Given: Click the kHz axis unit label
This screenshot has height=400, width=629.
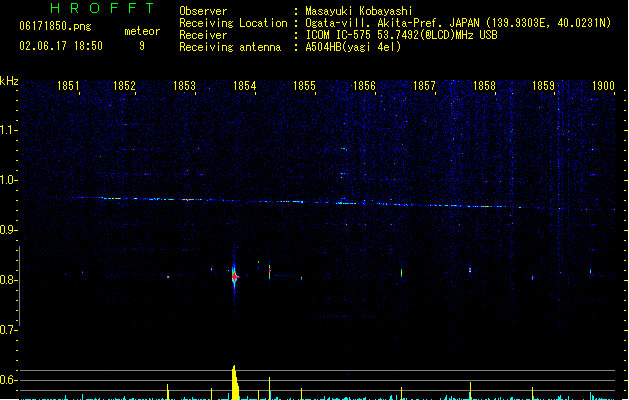Looking at the screenshot, I should [9, 81].
